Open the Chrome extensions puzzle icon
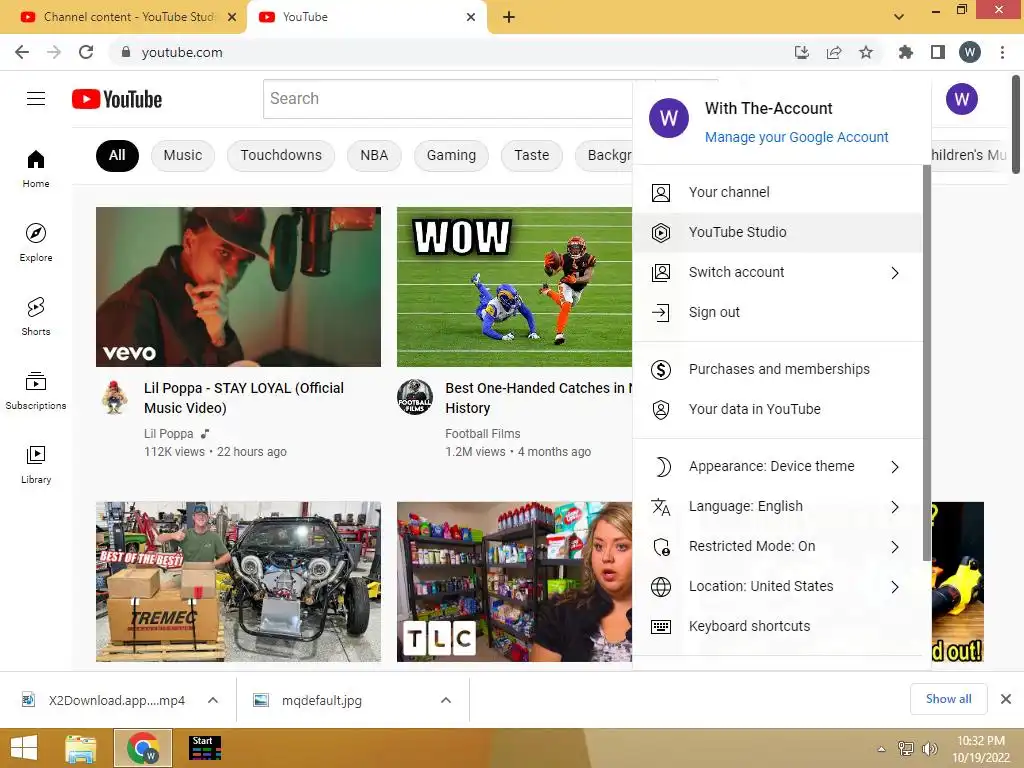The width and height of the screenshot is (1024, 768). pos(905,52)
